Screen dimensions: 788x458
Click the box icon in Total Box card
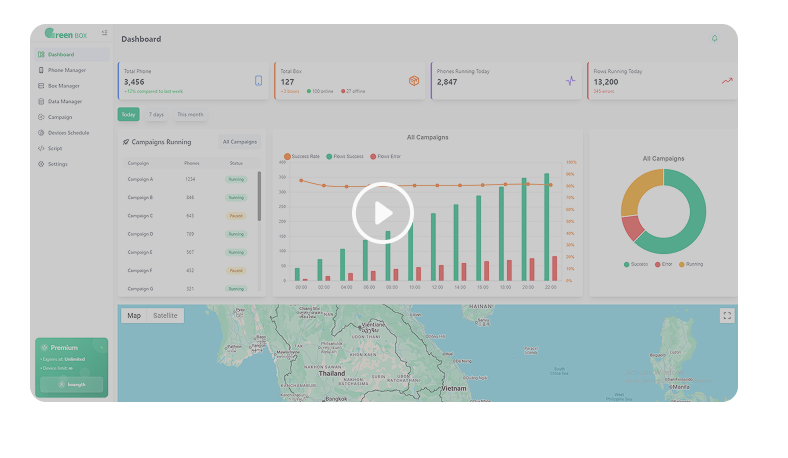[x=414, y=81]
